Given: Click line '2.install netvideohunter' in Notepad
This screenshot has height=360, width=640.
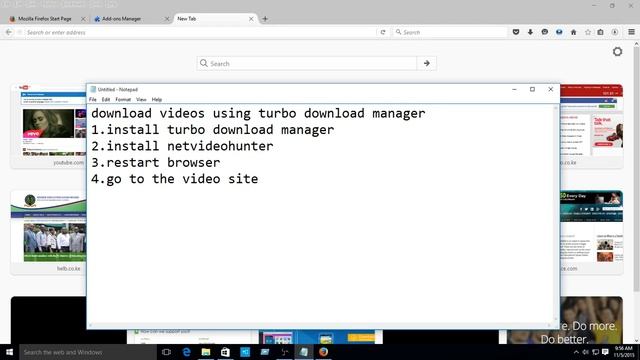Looking at the screenshot, I should point(182,146).
